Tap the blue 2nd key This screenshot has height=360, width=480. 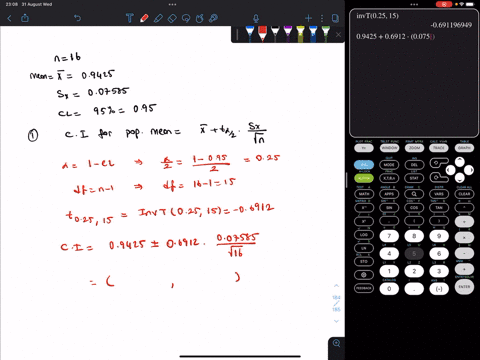pyautogui.click(x=364, y=165)
